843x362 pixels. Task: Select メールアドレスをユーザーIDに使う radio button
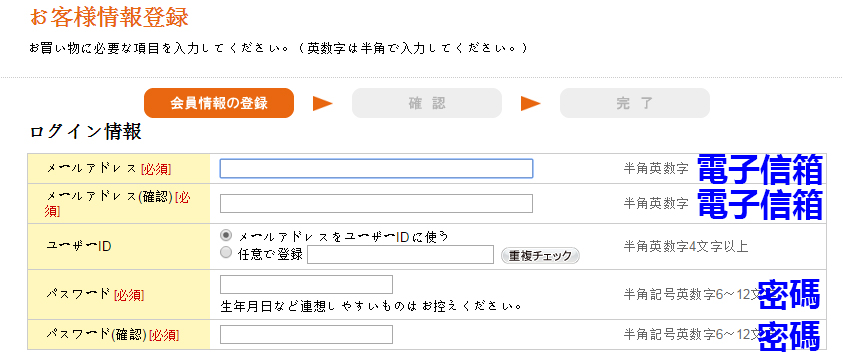(226, 235)
